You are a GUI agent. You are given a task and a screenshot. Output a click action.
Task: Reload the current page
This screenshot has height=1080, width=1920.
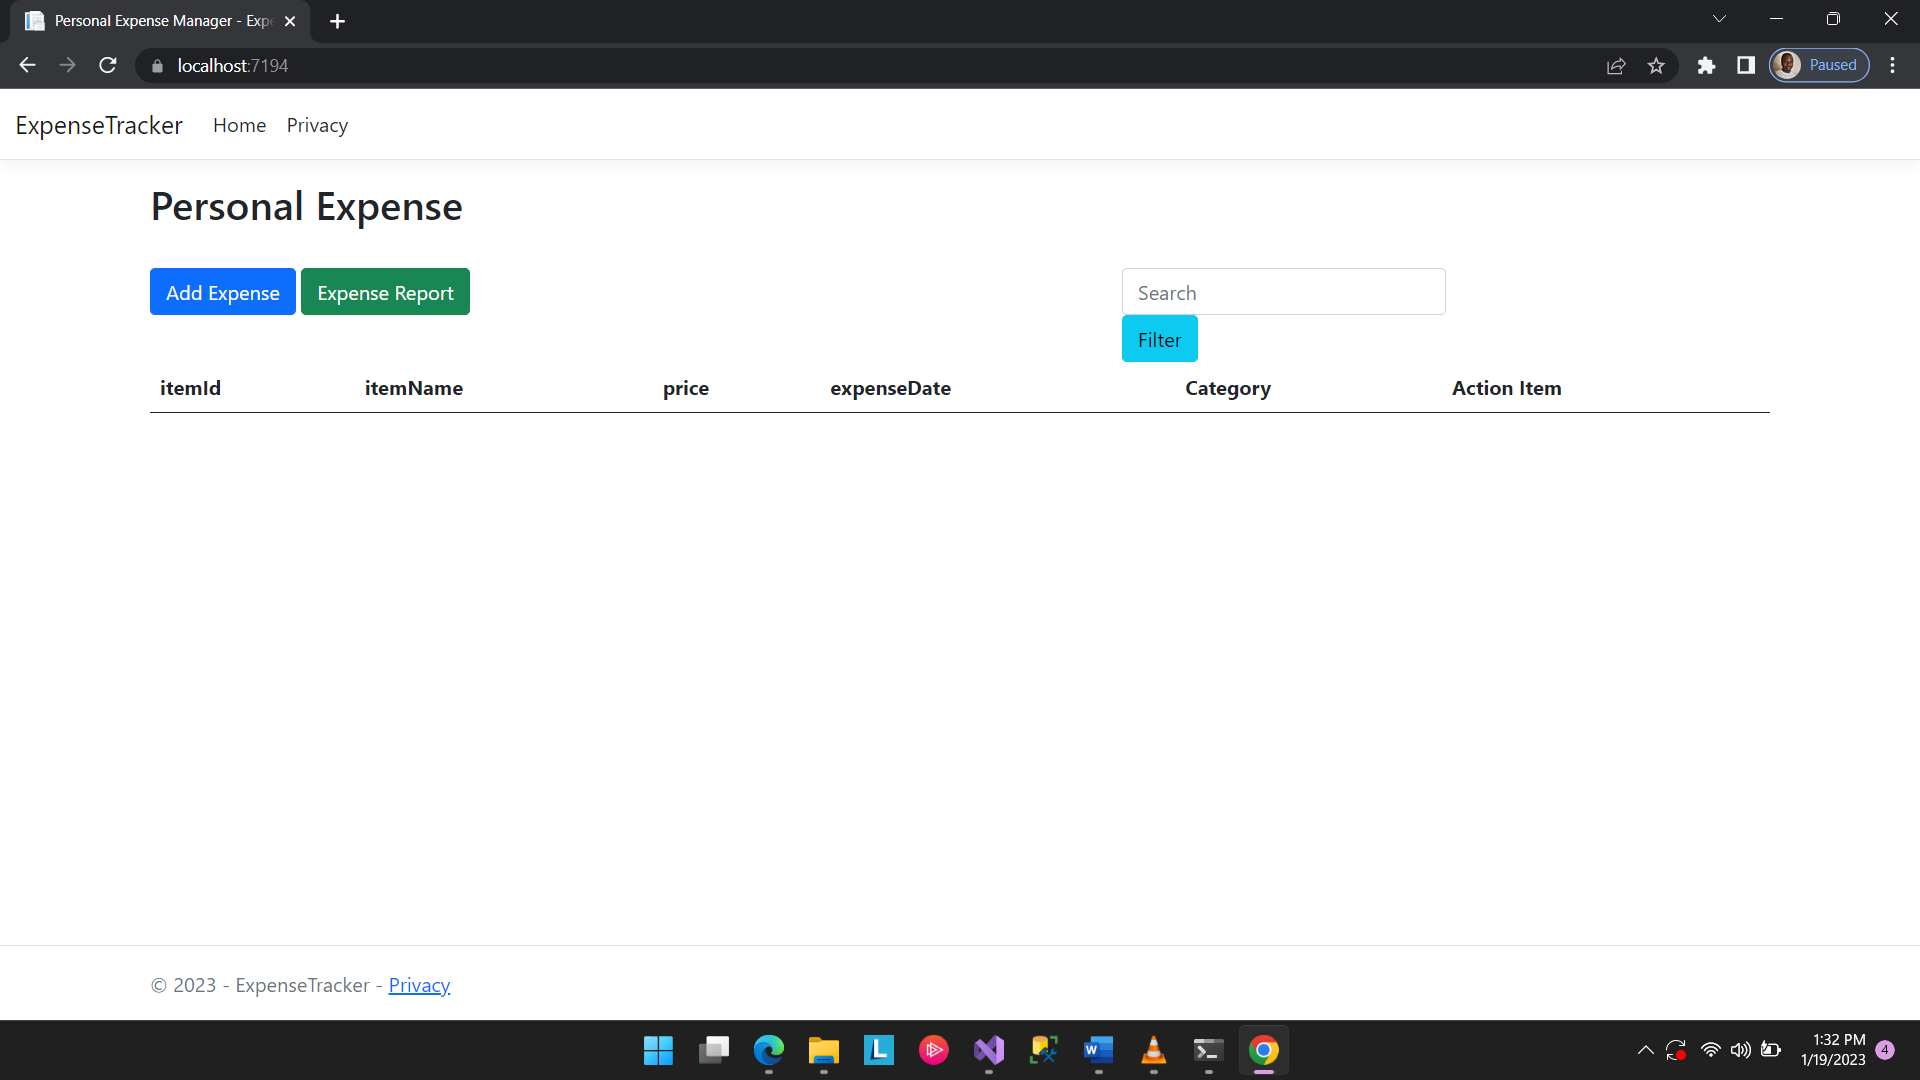click(107, 65)
